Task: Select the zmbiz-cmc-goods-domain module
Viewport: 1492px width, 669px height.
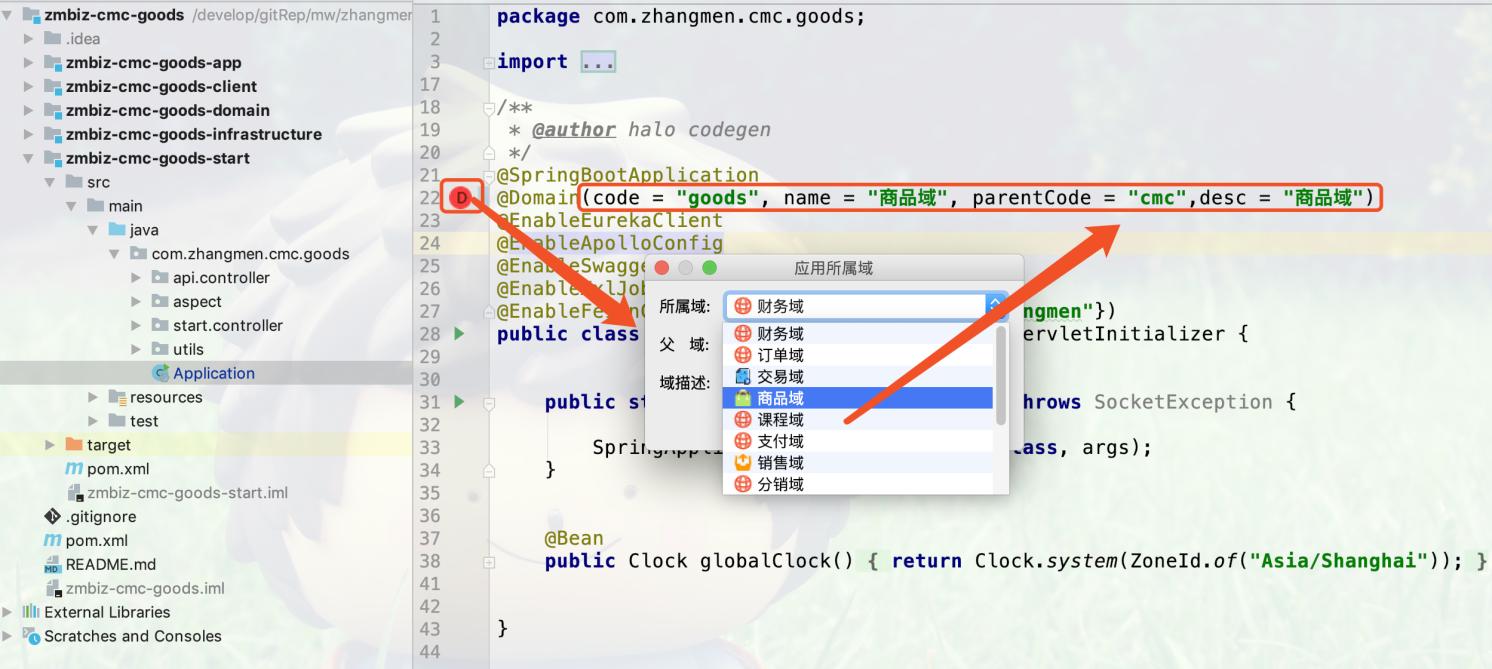Action: coord(167,110)
